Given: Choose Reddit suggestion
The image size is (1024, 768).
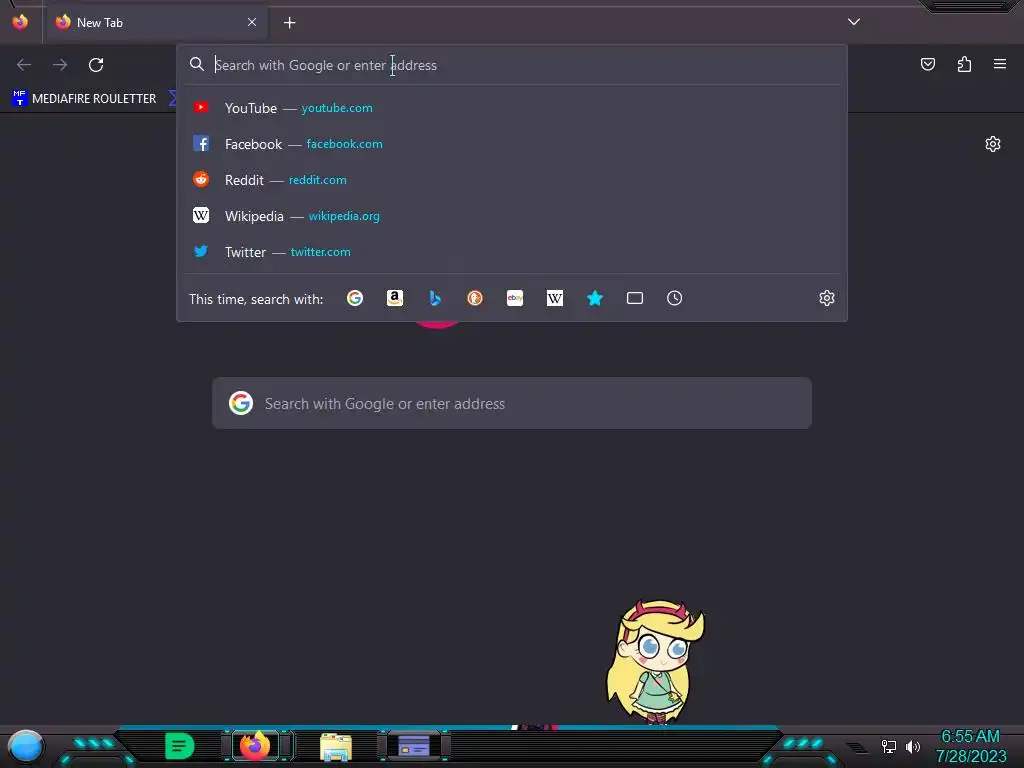Looking at the screenshot, I should [x=512, y=180].
